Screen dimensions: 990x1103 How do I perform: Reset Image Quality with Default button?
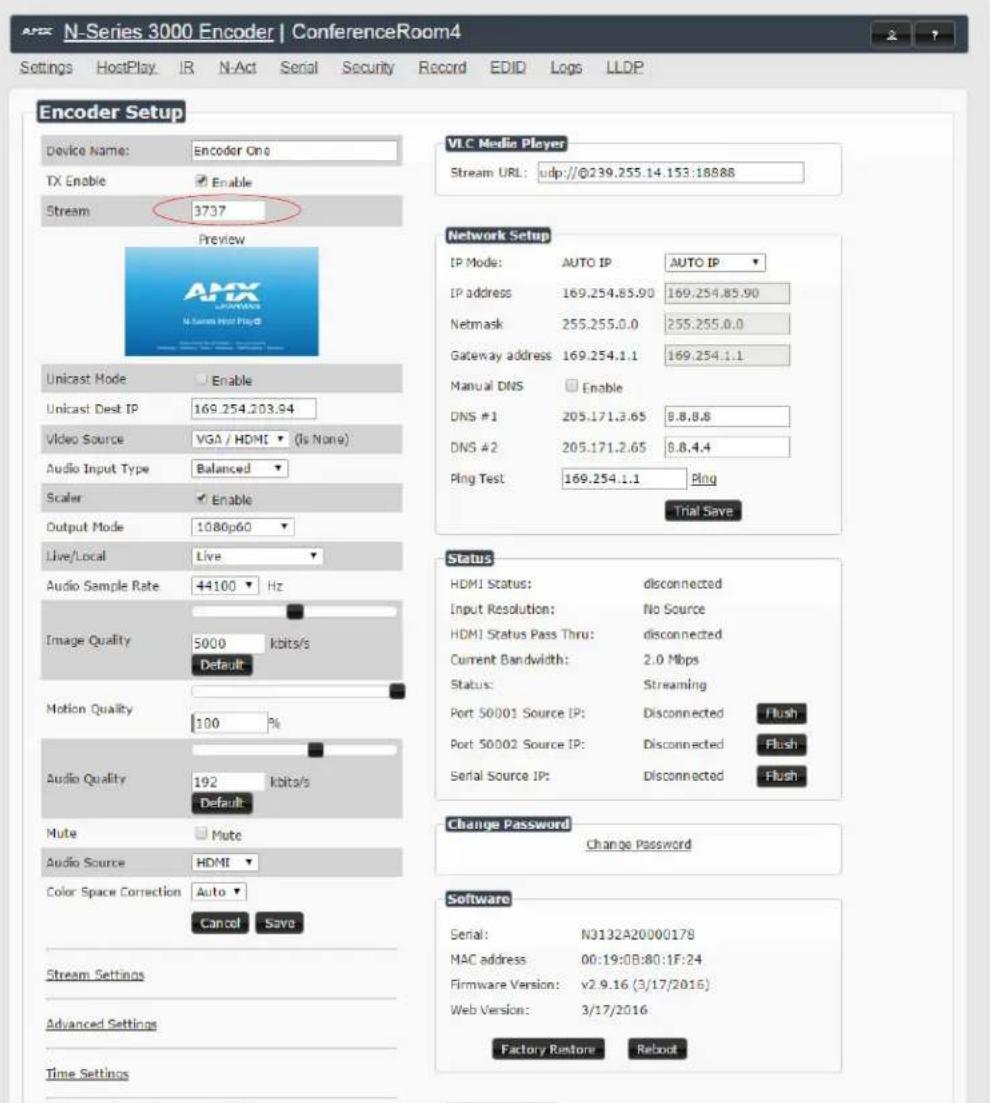(x=222, y=665)
